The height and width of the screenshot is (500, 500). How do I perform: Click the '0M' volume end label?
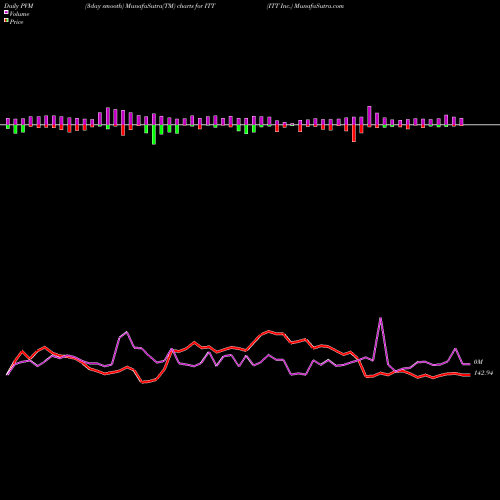pos(478,362)
